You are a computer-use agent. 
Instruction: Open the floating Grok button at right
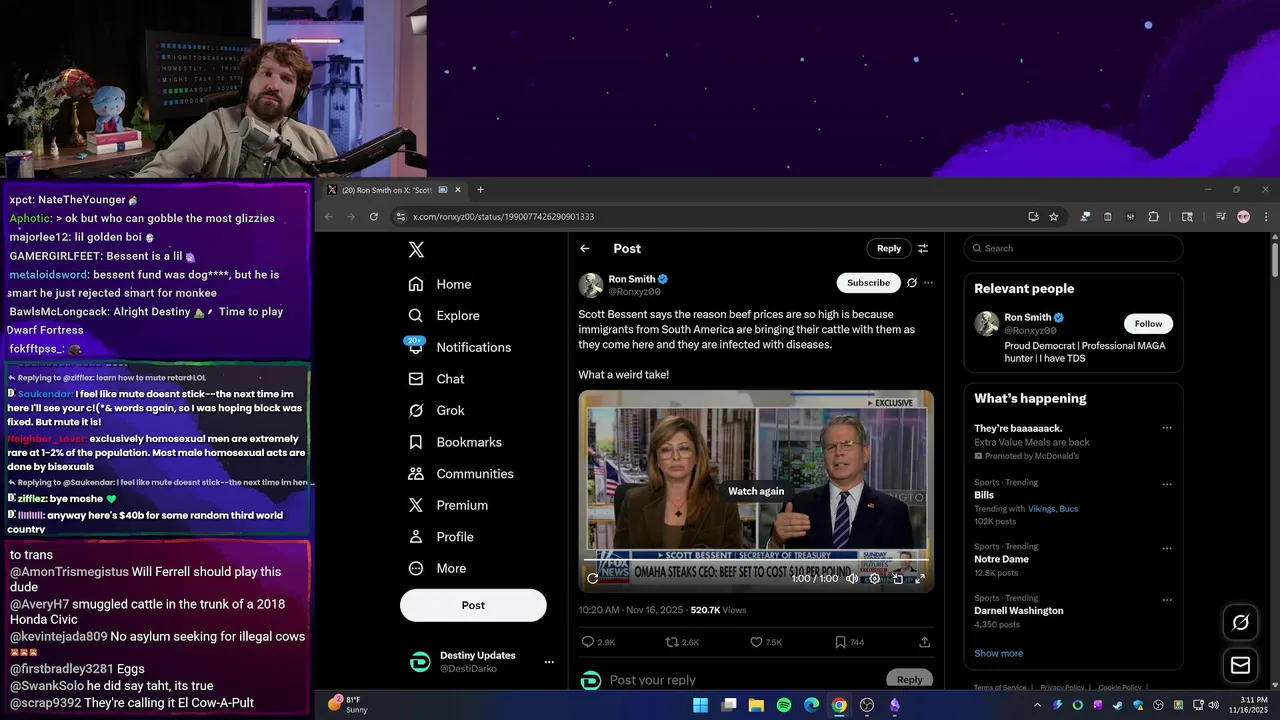[1240, 622]
